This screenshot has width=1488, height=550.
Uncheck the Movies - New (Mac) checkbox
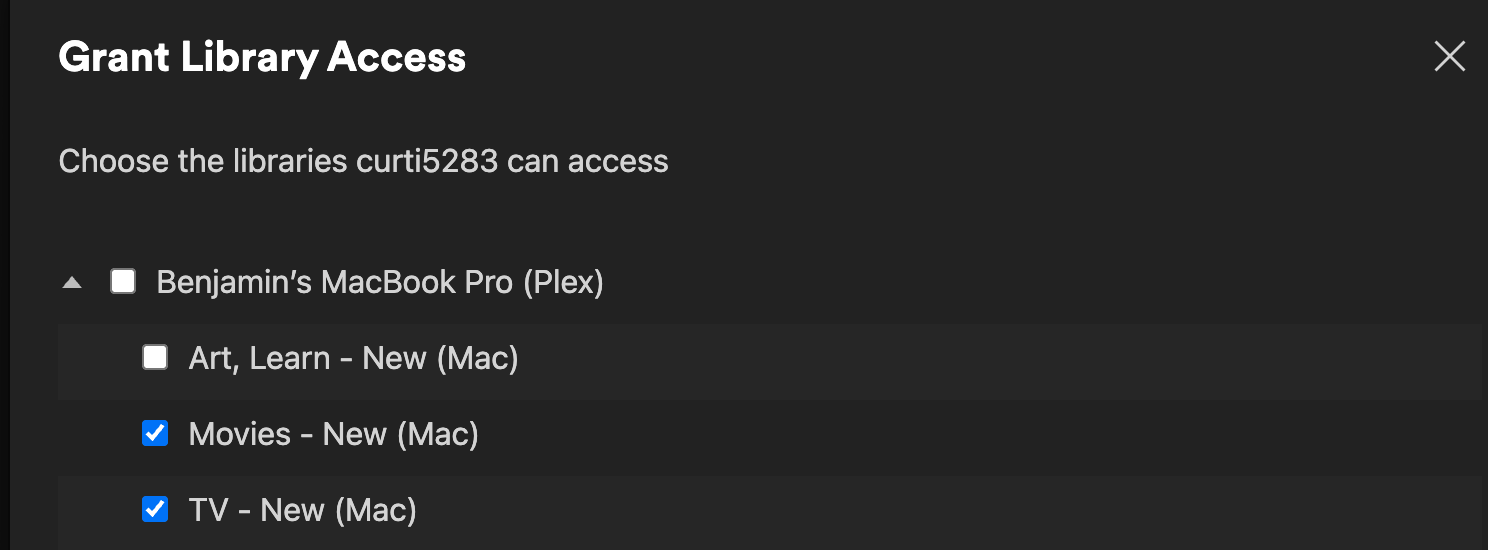pyautogui.click(x=155, y=433)
